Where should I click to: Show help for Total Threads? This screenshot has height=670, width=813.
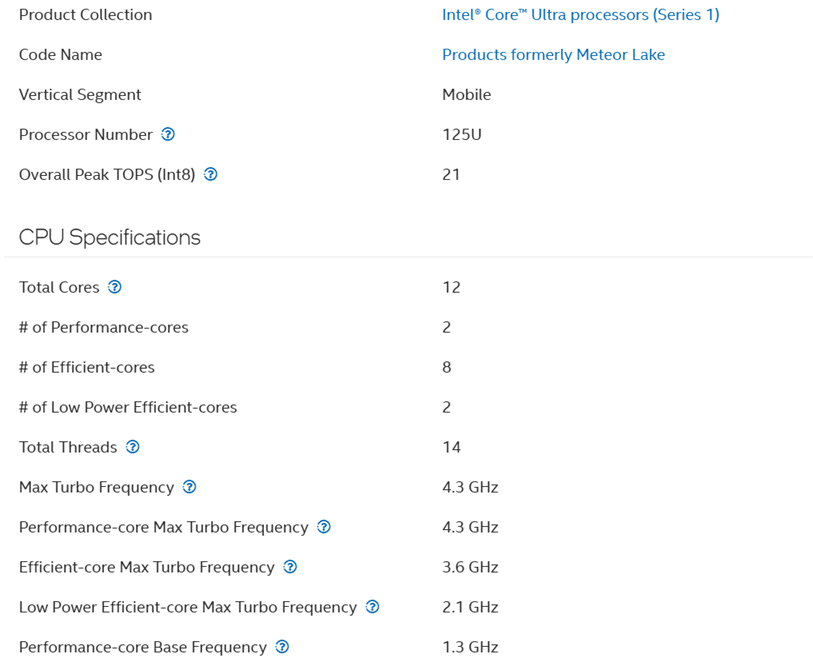[x=132, y=447]
